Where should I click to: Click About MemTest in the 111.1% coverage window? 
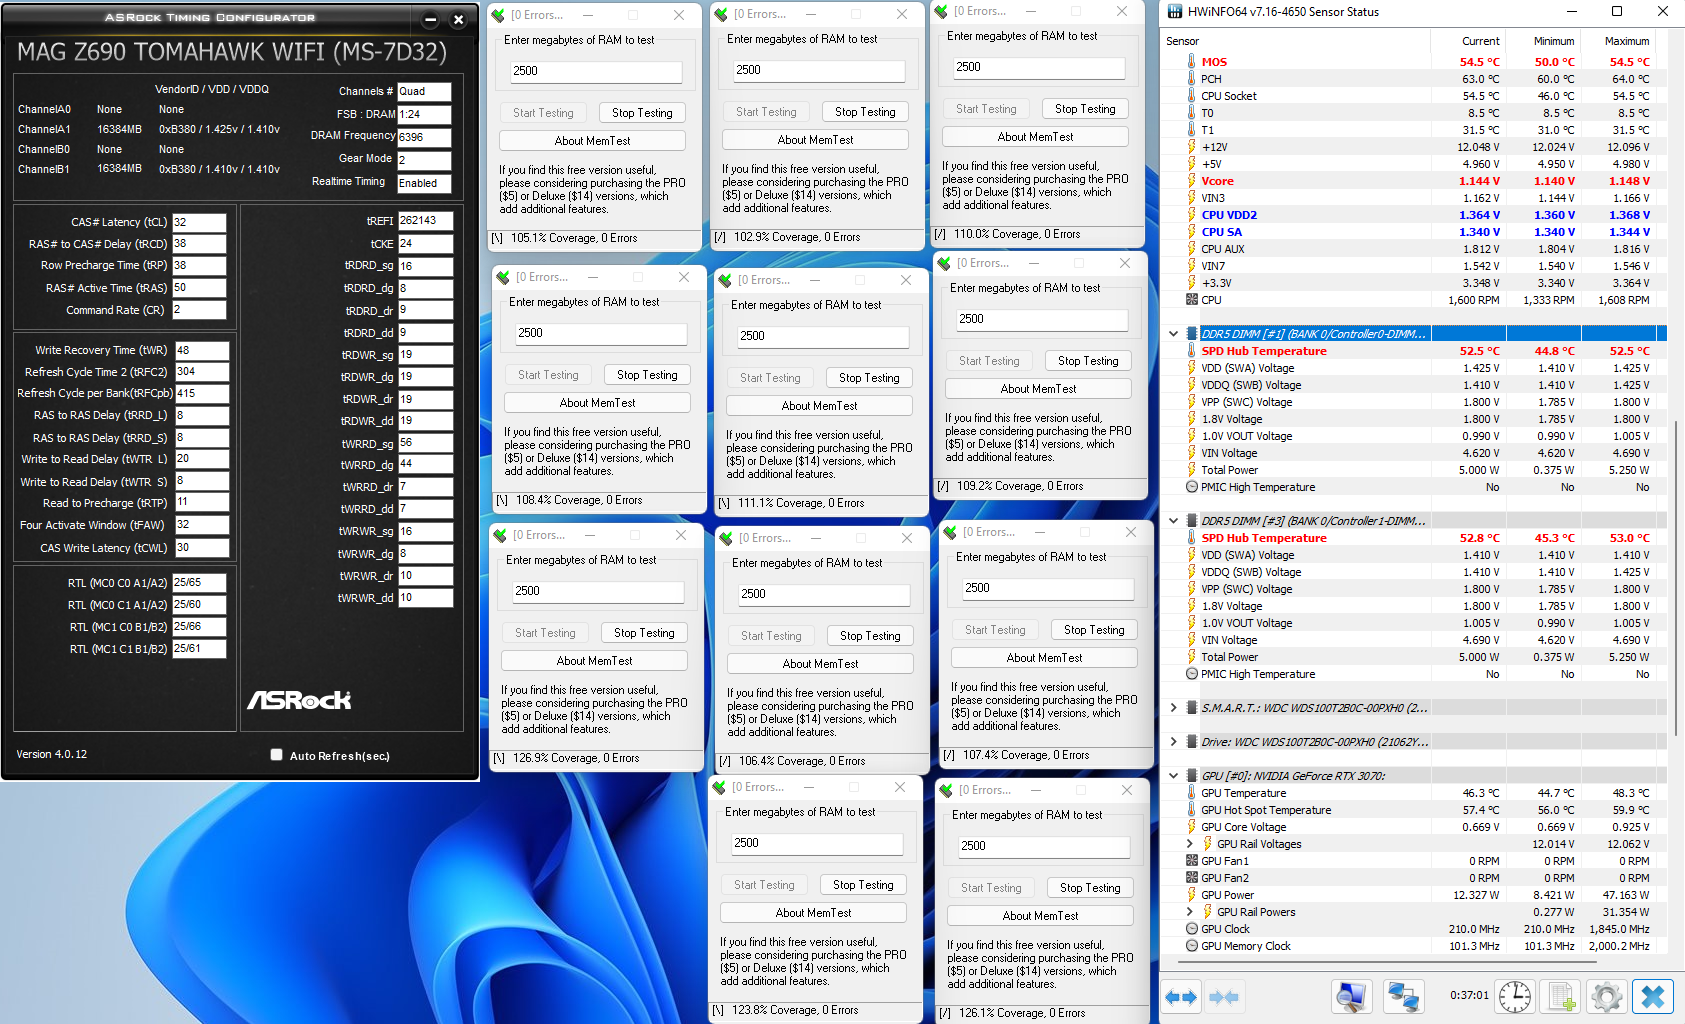coord(819,406)
